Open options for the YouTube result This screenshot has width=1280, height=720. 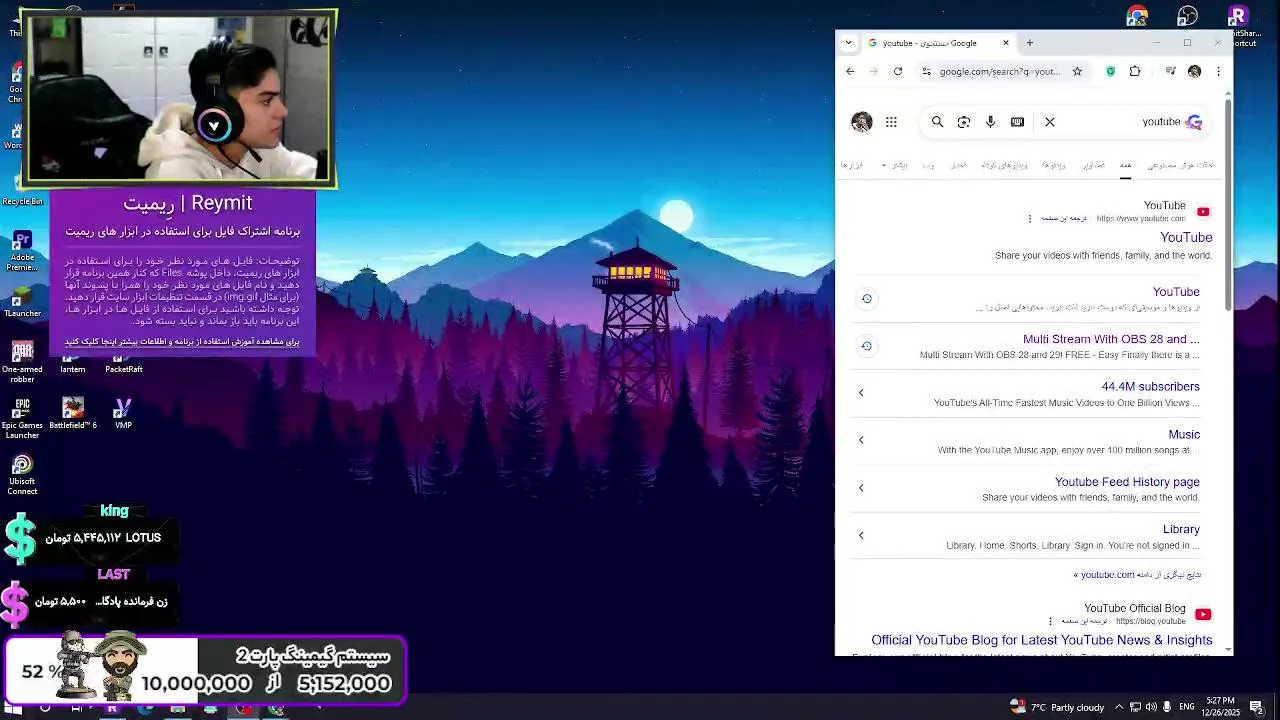pos(1030,218)
